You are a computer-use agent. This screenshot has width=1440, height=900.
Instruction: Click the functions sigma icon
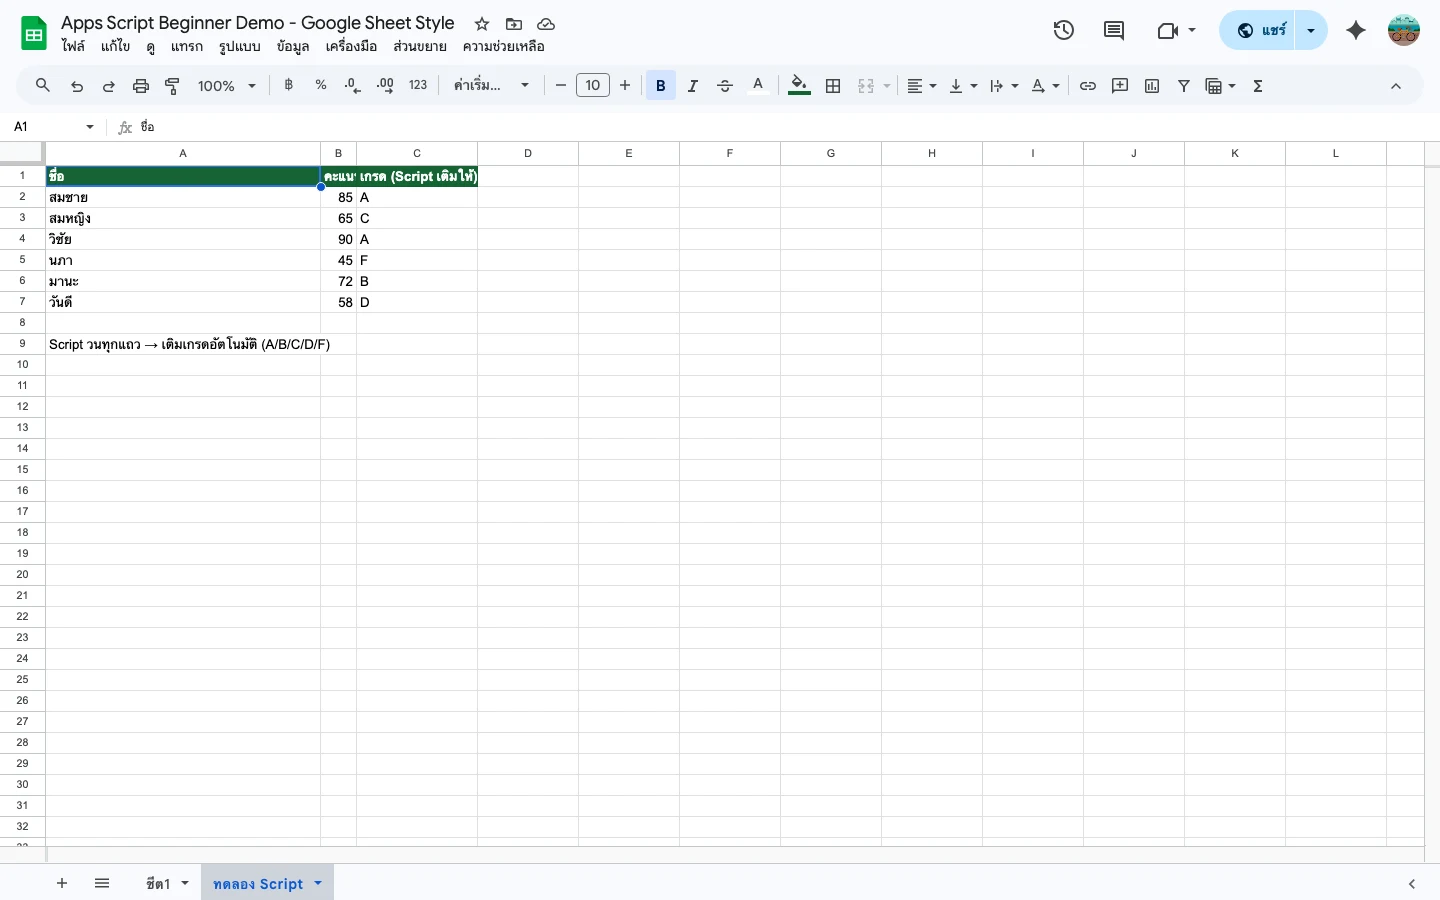point(1258,86)
